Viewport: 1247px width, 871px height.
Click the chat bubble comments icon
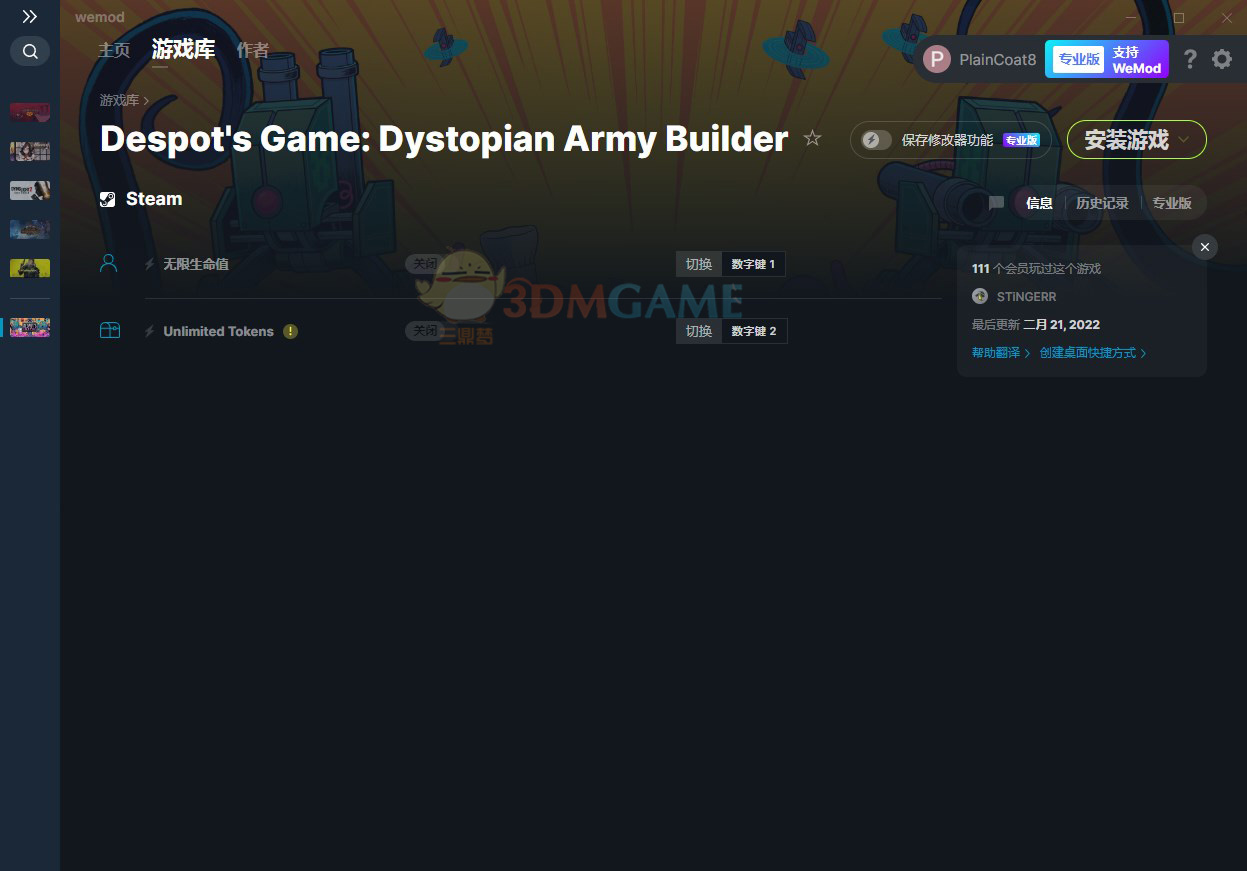click(996, 203)
